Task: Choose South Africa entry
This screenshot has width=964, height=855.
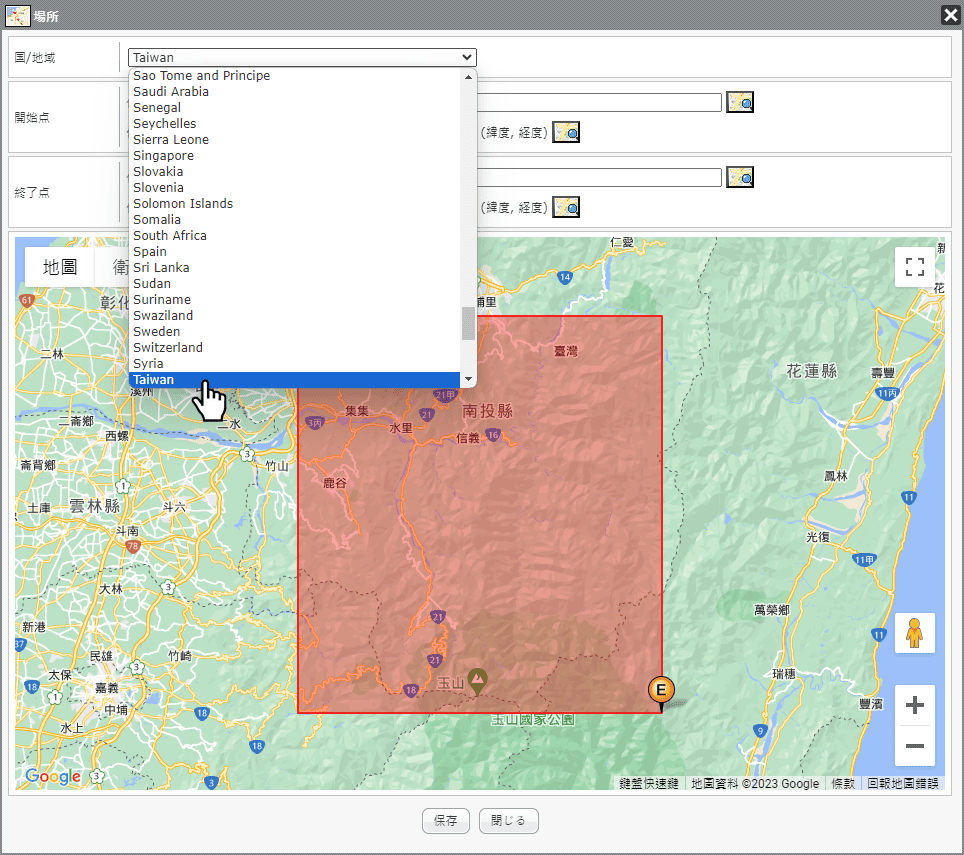Action: pyautogui.click(x=294, y=235)
